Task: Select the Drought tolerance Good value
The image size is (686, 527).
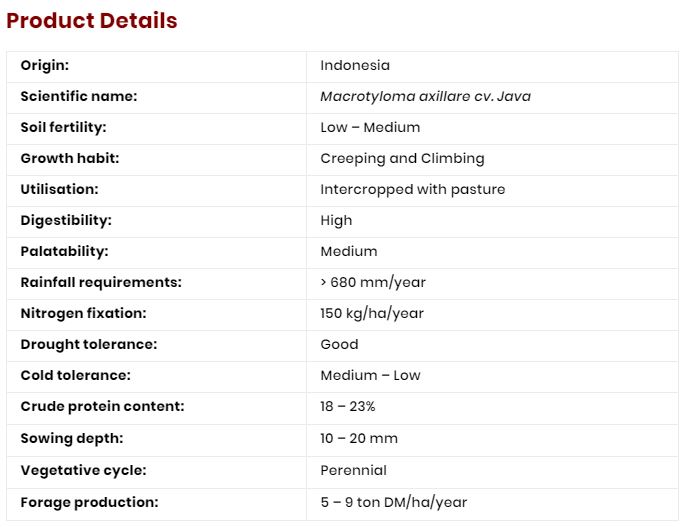Action: coord(339,344)
